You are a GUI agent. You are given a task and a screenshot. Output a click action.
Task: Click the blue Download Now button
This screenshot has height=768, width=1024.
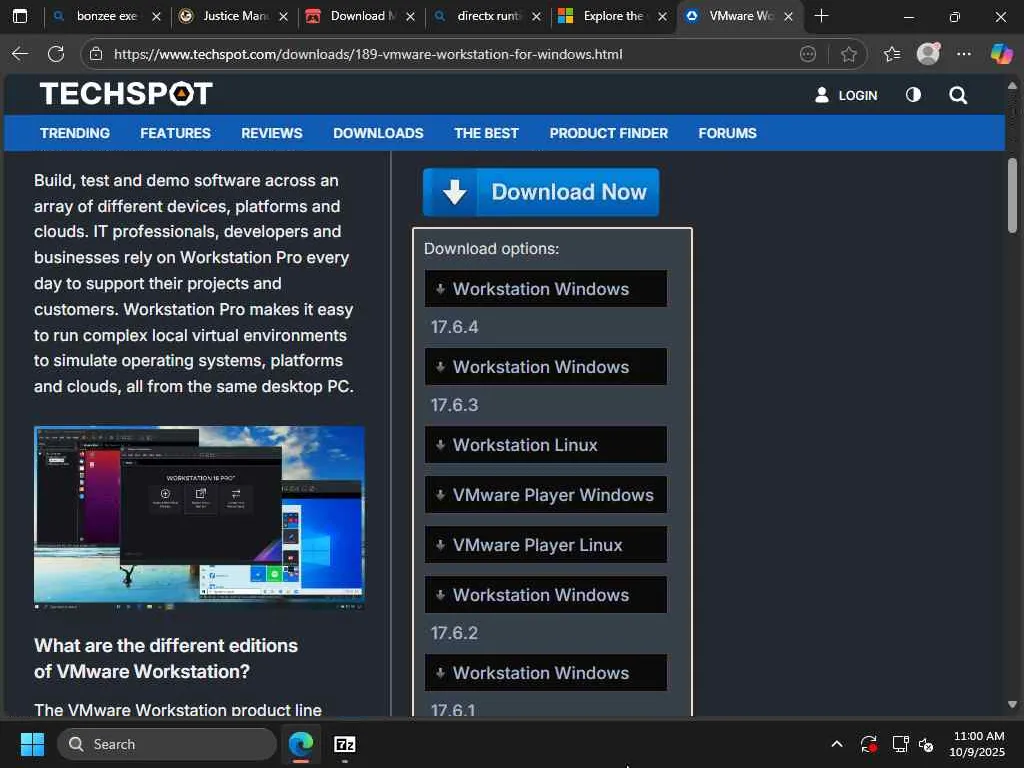[x=541, y=192]
